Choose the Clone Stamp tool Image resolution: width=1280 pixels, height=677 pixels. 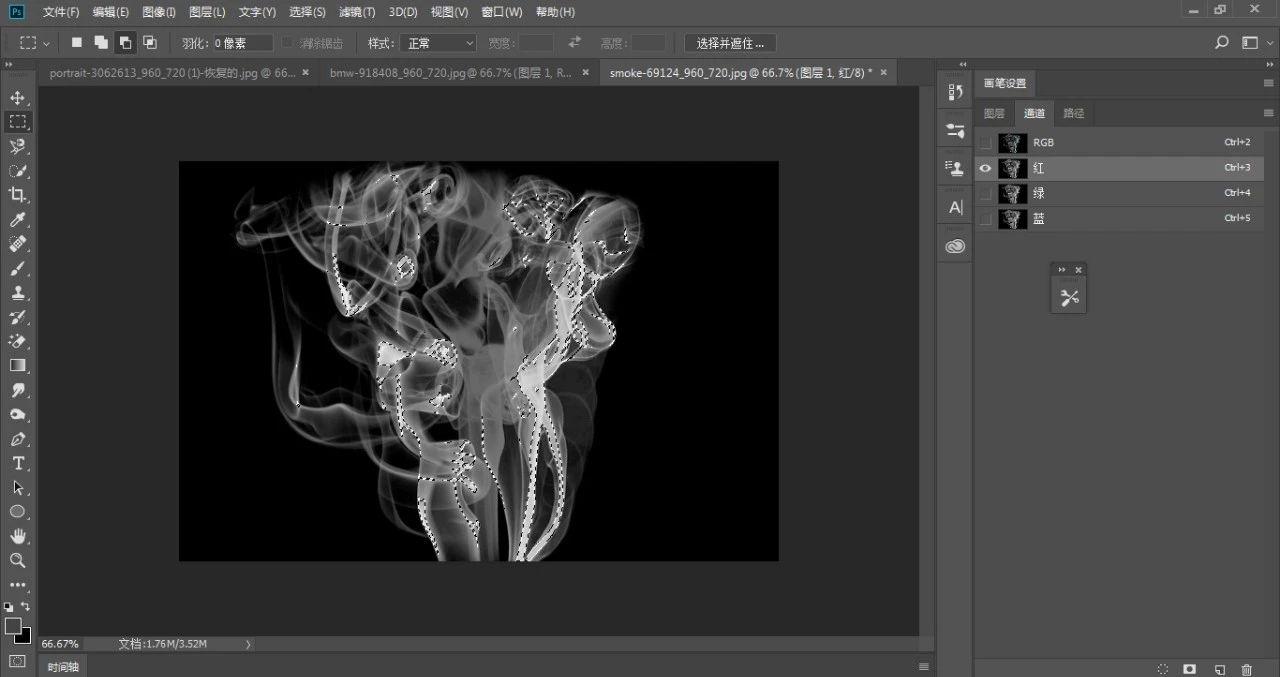tap(18, 293)
